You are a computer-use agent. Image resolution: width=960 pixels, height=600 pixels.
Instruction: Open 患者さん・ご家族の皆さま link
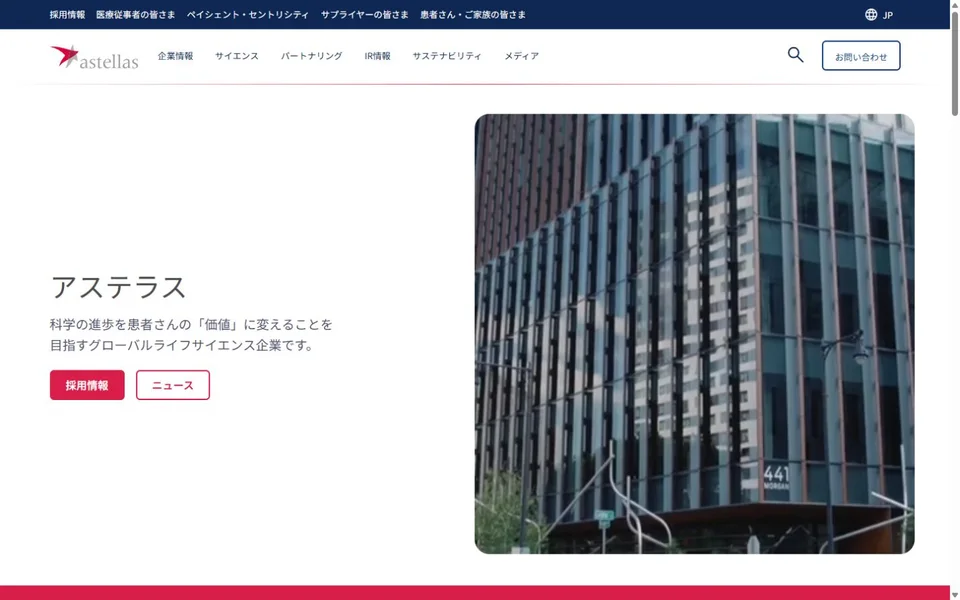pos(473,15)
